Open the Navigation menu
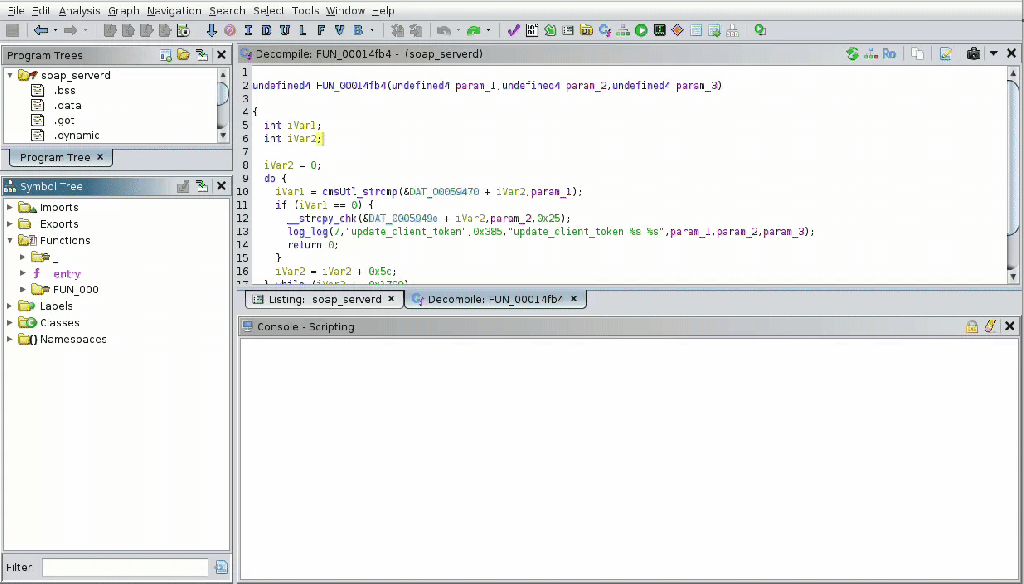The image size is (1024, 584). [174, 10]
